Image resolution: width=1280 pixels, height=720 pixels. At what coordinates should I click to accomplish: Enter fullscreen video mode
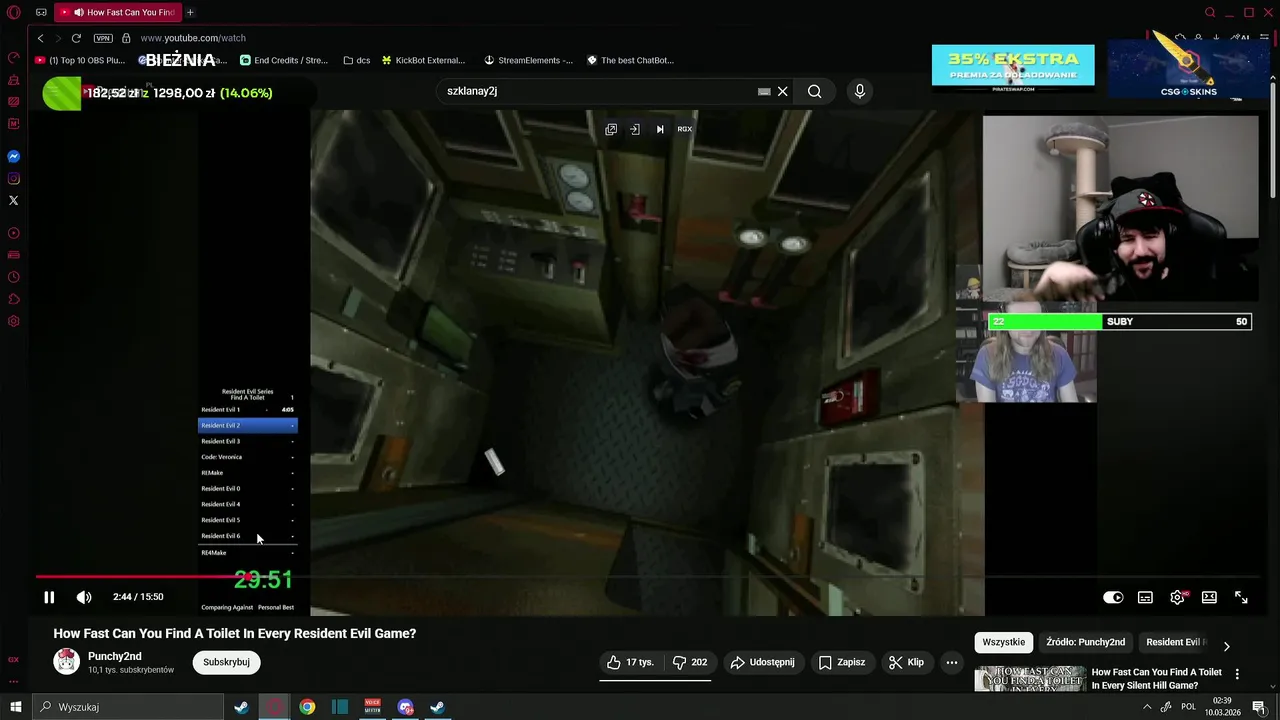[x=1241, y=597]
